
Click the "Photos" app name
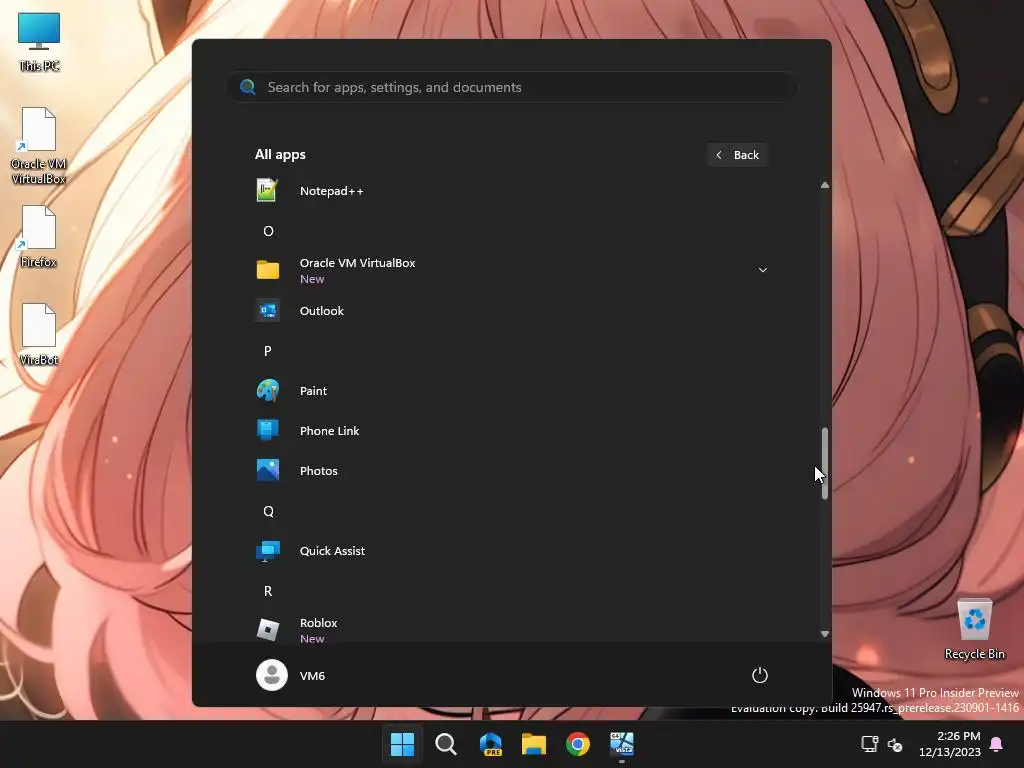[x=319, y=471]
